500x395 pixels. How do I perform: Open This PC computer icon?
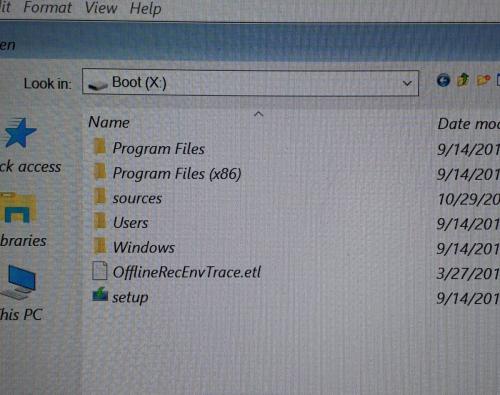(19, 282)
